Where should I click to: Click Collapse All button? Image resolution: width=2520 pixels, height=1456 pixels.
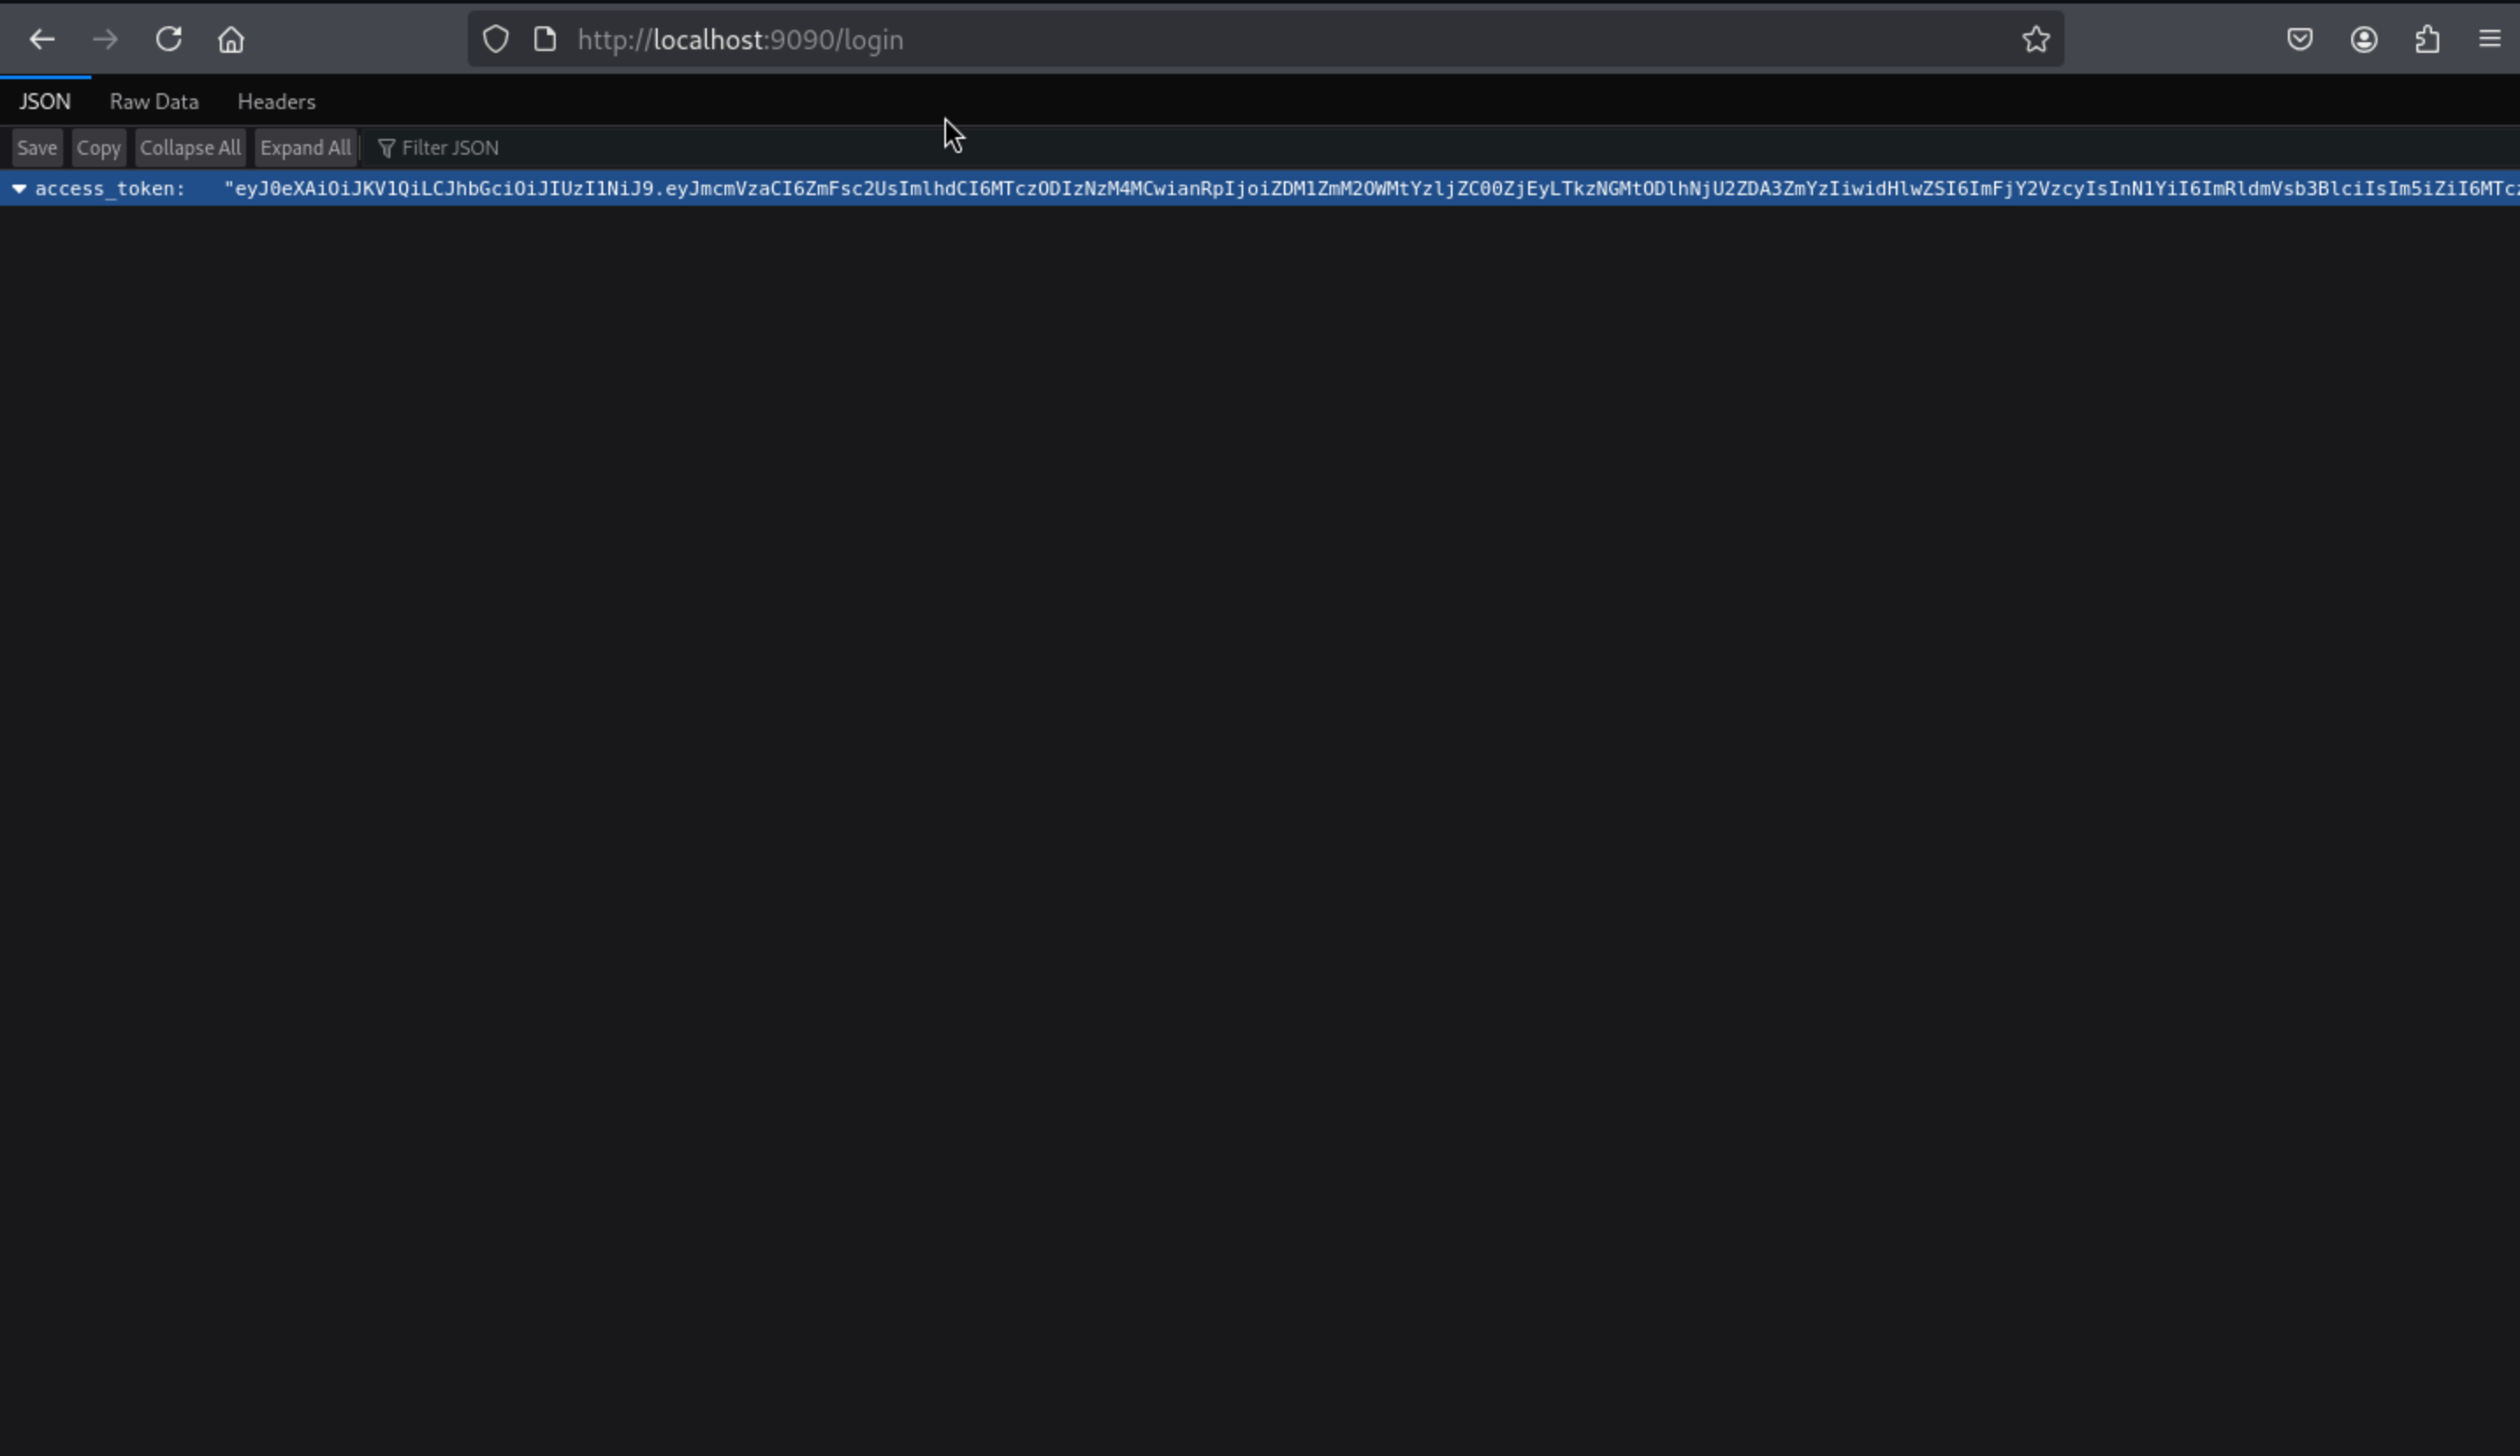coord(190,148)
